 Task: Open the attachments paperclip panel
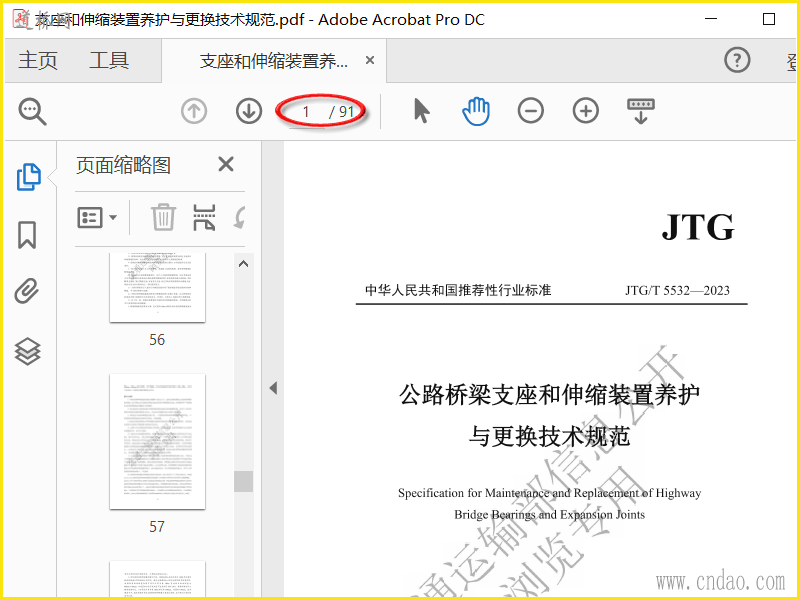[x=27, y=291]
